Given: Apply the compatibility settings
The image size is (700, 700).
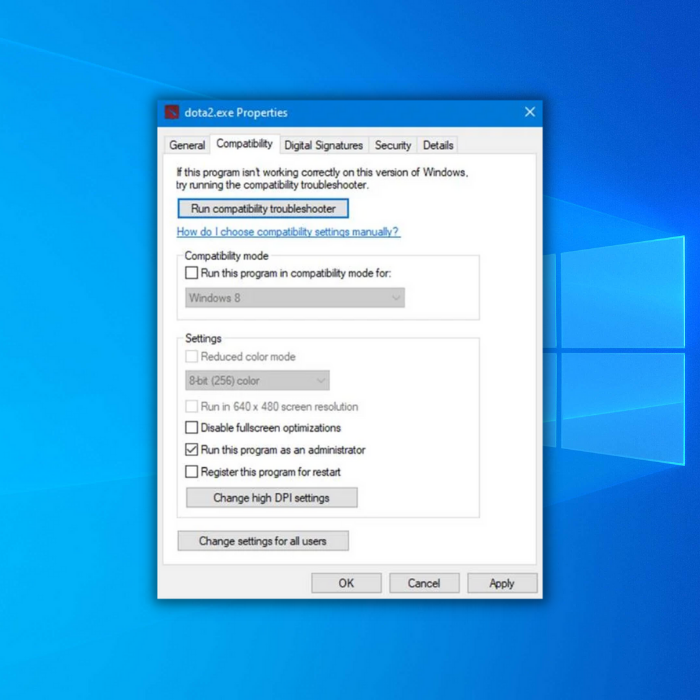Looking at the screenshot, I should click(502, 583).
